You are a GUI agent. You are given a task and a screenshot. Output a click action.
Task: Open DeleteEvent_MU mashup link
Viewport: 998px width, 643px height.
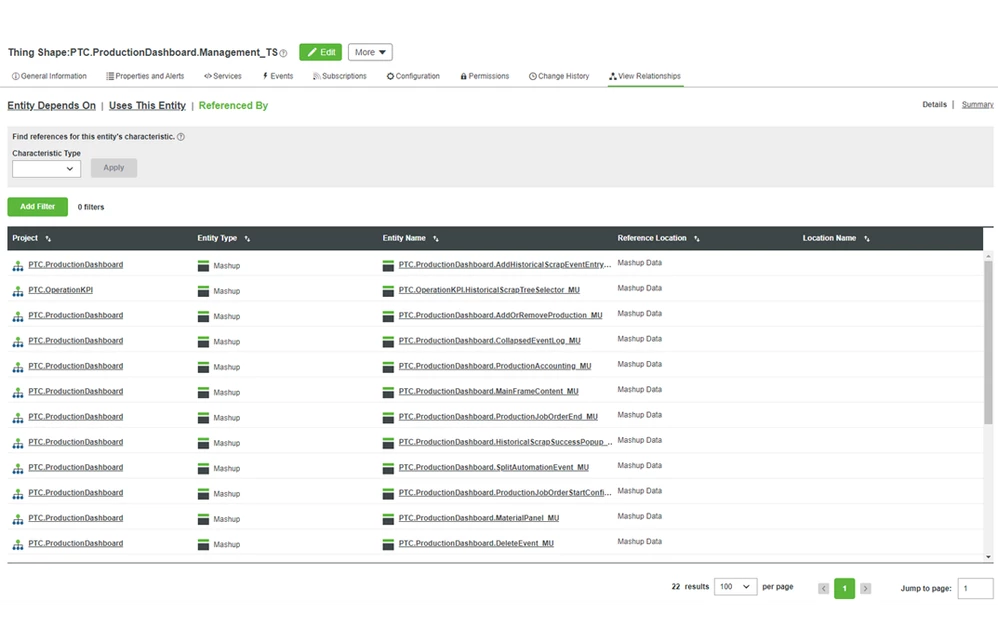tap(476, 544)
